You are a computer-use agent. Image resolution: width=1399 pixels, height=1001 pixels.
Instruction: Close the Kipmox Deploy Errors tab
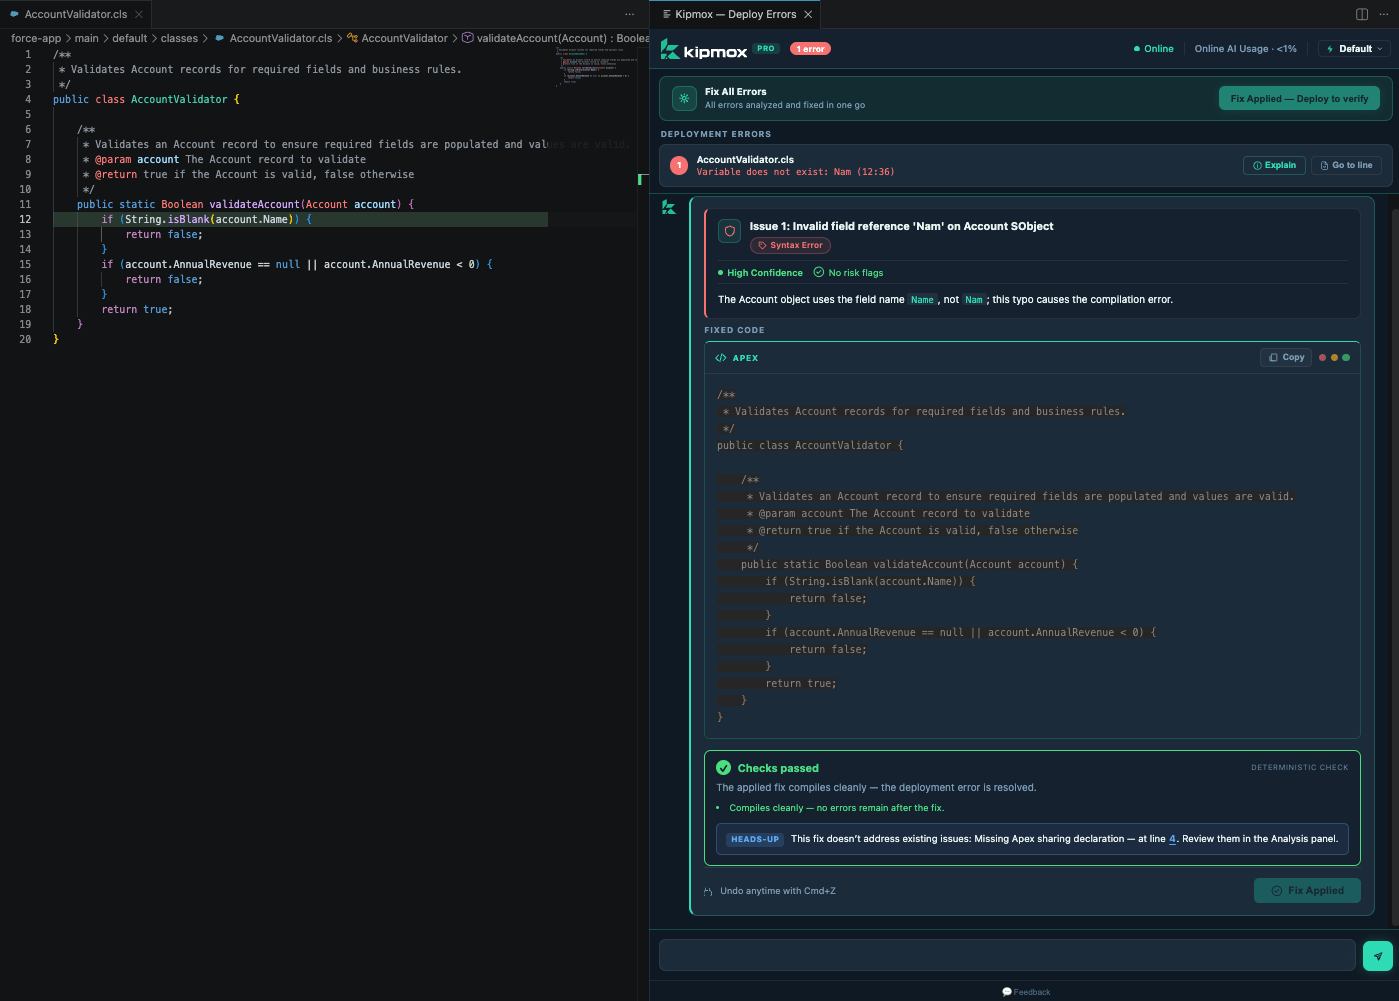pos(808,14)
